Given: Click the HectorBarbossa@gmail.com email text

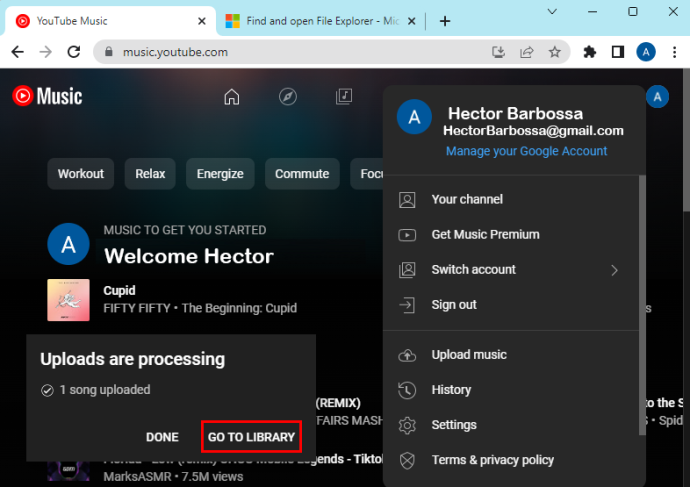Looking at the screenshot, I should click(x=533, y=131).
